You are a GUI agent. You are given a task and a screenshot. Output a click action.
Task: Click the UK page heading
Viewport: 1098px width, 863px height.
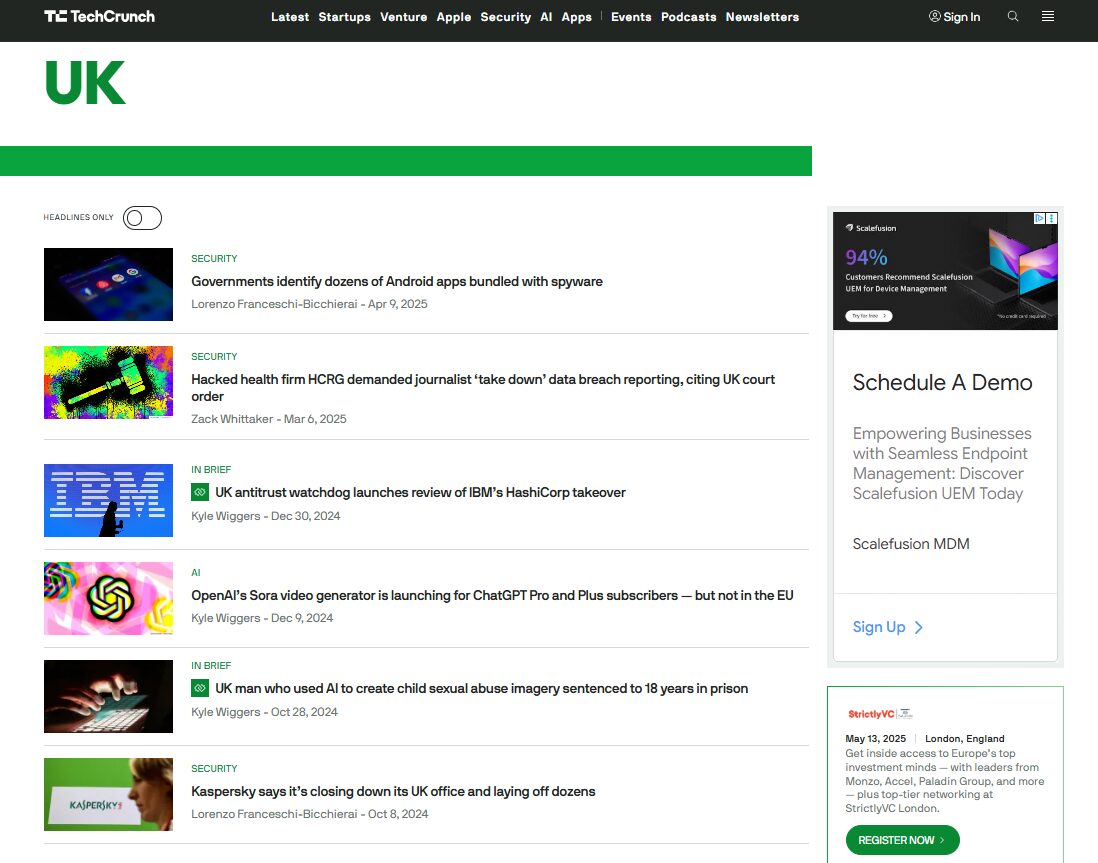point(85,83)
